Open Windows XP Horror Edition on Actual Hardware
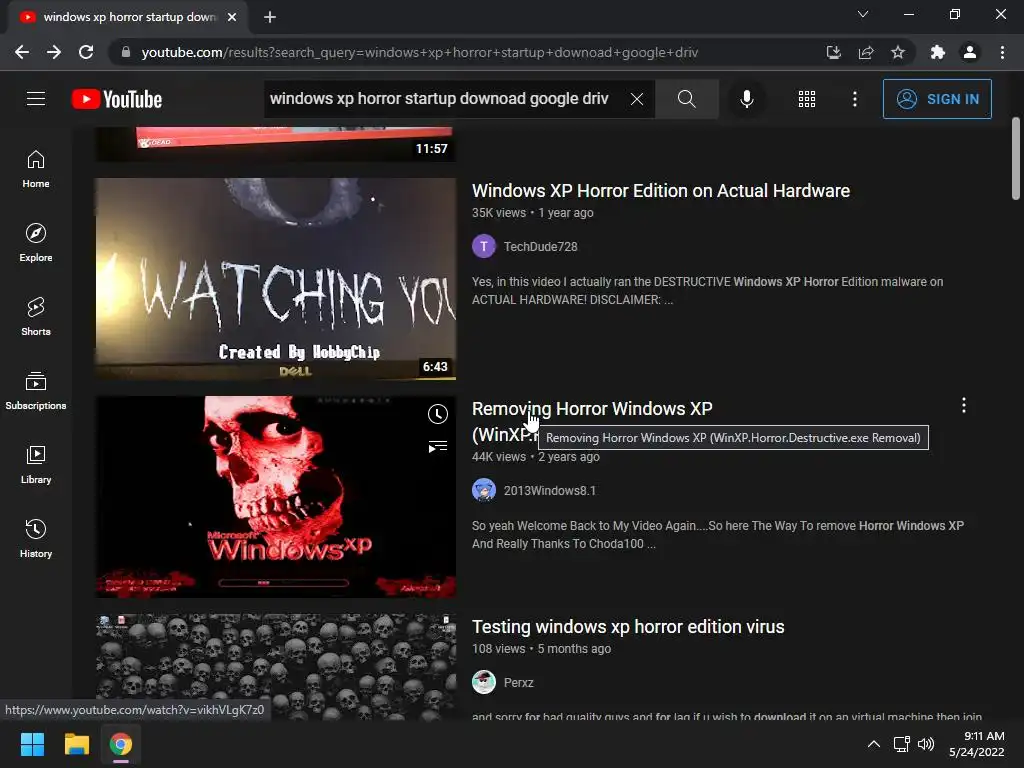Viewport: 1024px width, 768px height. pos(661,191)
